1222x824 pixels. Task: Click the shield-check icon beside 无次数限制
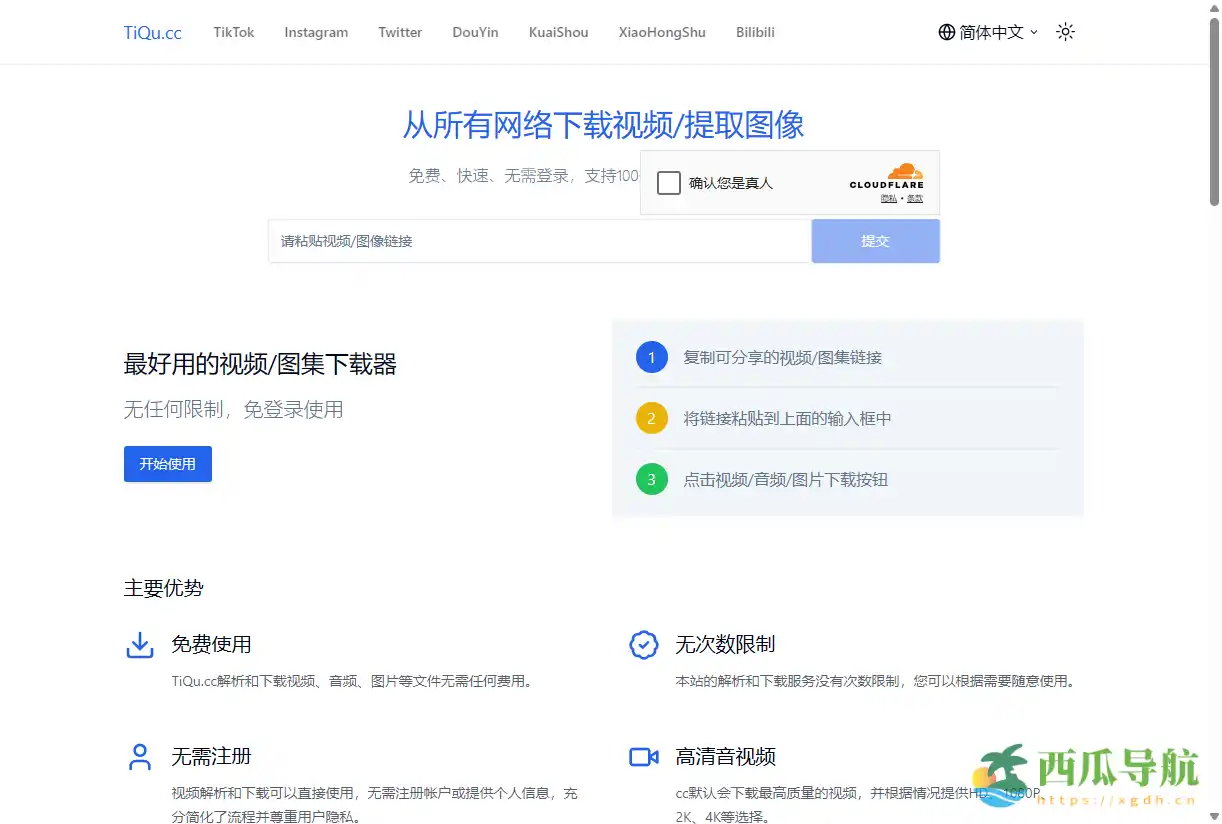[644, 645]
